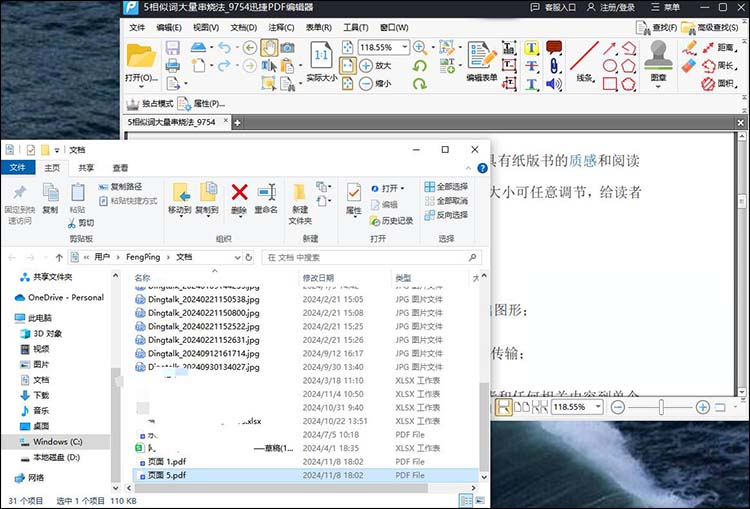Select the Hand tool
Image resolution: width=750 pixels, height=509 pixels.
pyautogui.click(x=269, y=47)
